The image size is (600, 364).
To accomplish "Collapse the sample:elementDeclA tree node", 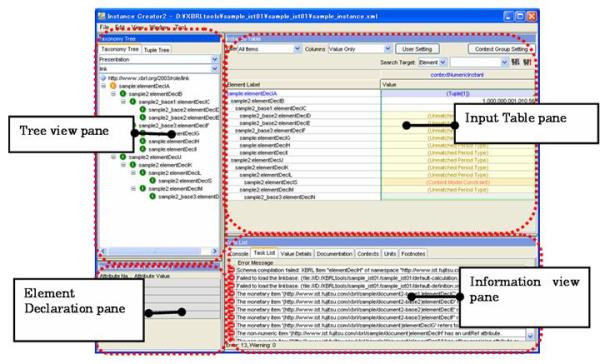I will pos(103,86).
